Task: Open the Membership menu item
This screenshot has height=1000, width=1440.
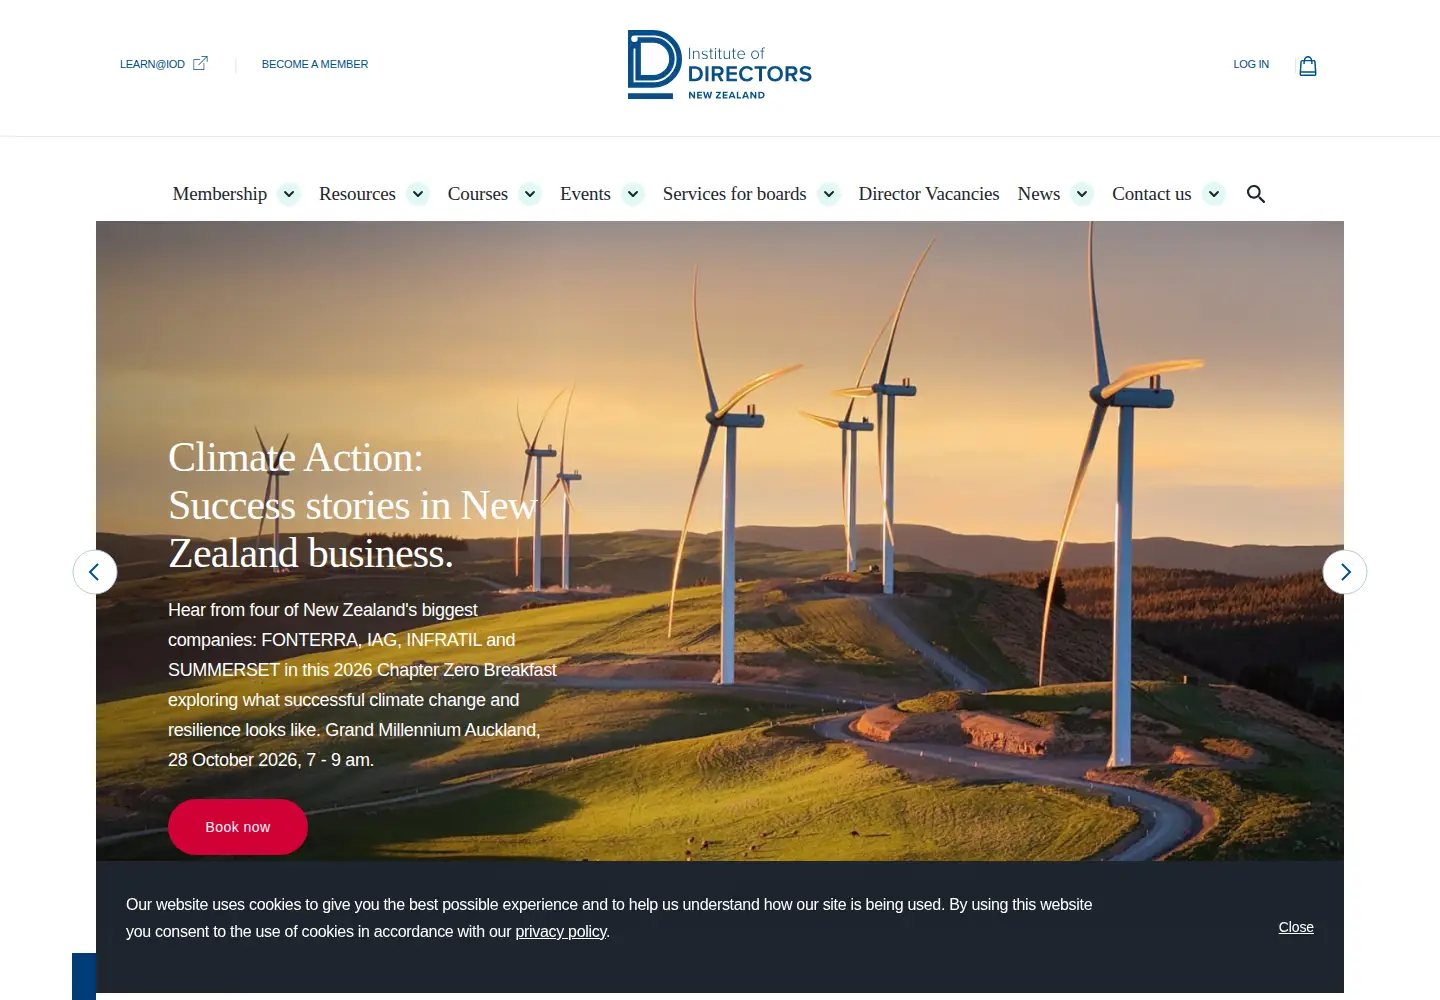Action: [220, 194]
